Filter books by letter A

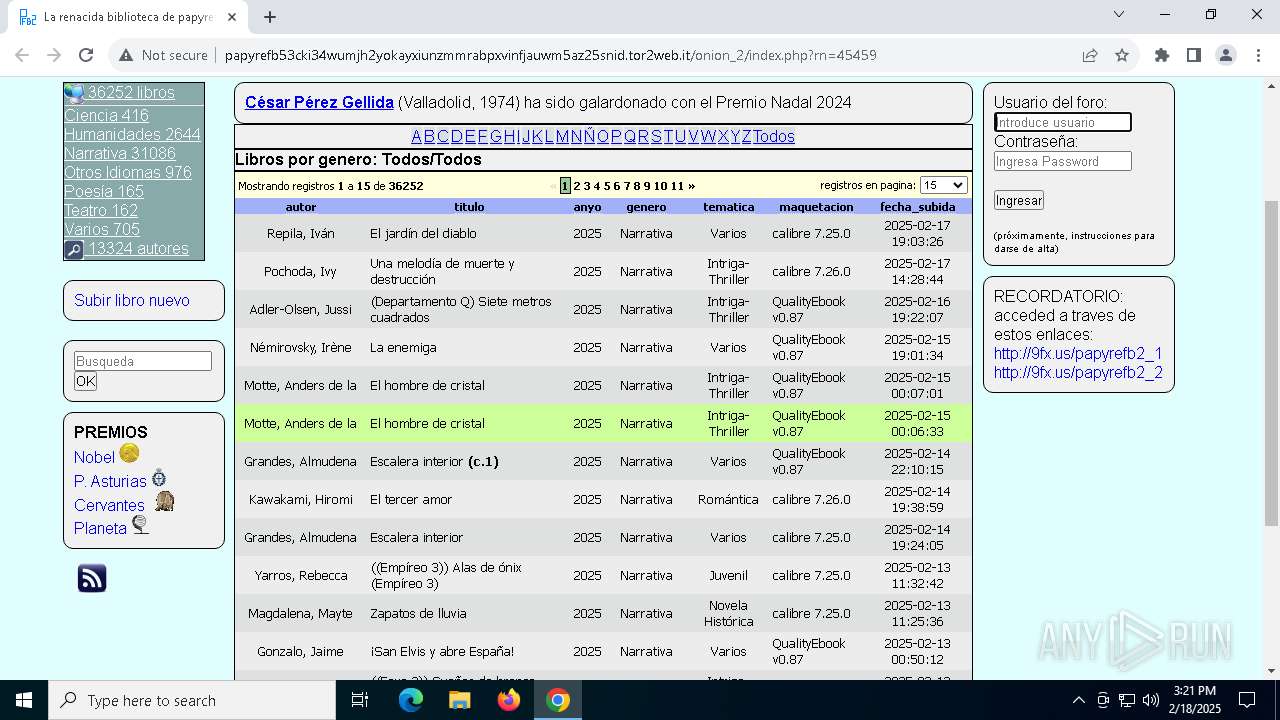tap(417, 137)
